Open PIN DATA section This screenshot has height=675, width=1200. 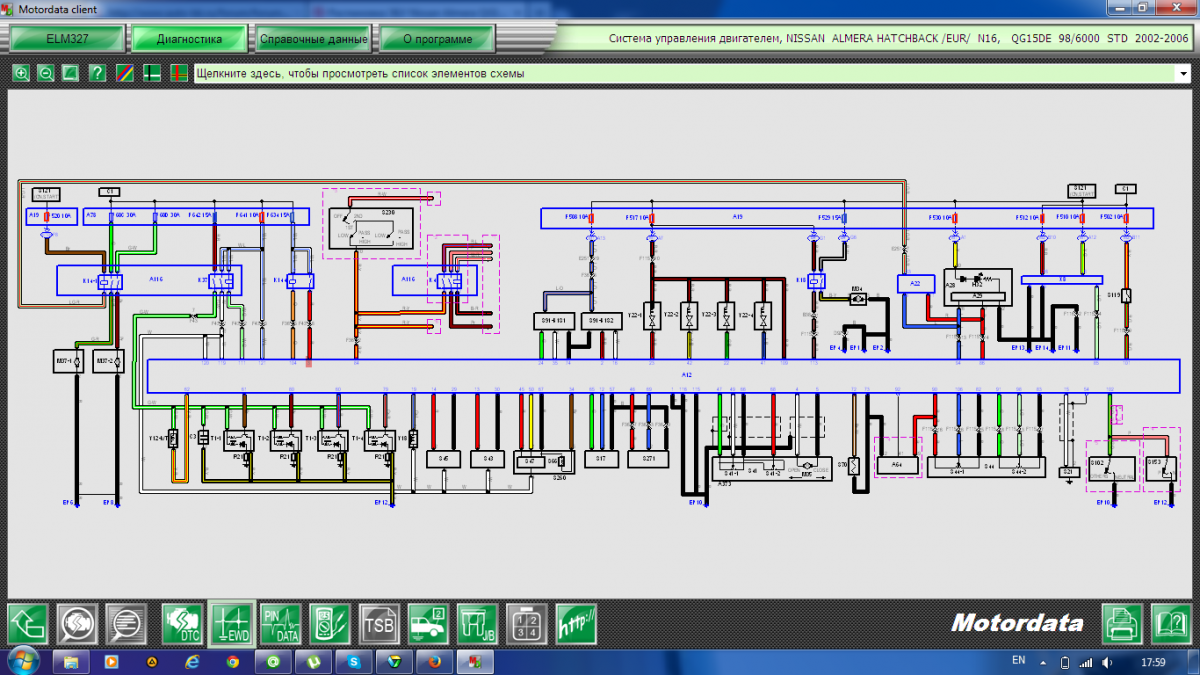[x=279, y=624]
